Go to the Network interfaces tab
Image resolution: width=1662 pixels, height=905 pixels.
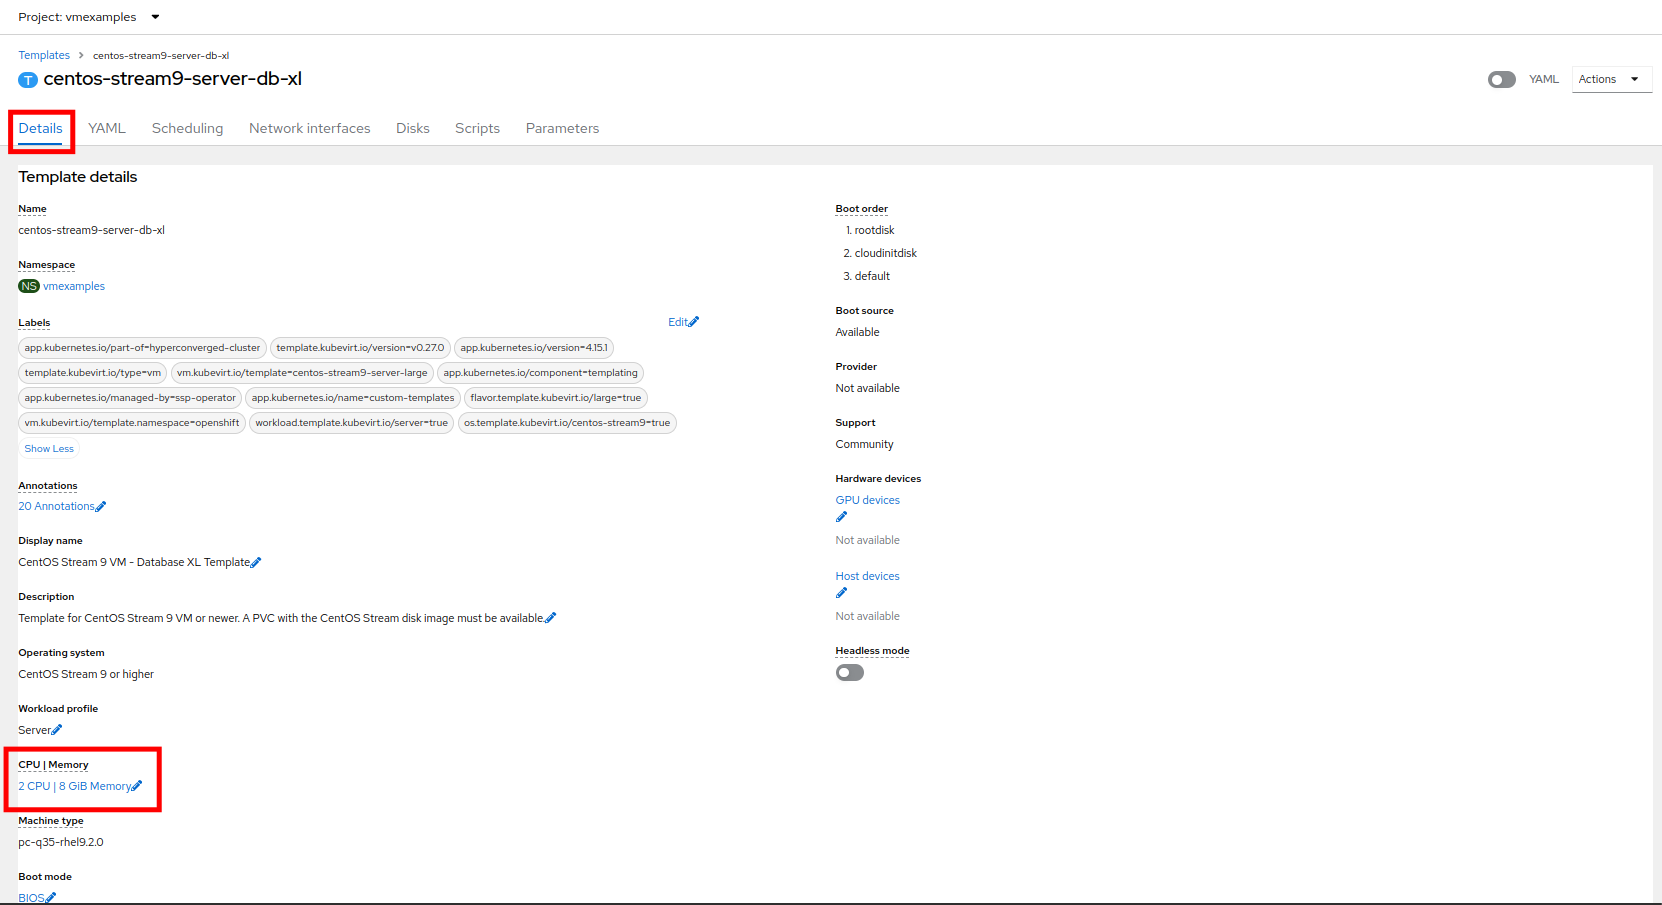pos(309,128)
